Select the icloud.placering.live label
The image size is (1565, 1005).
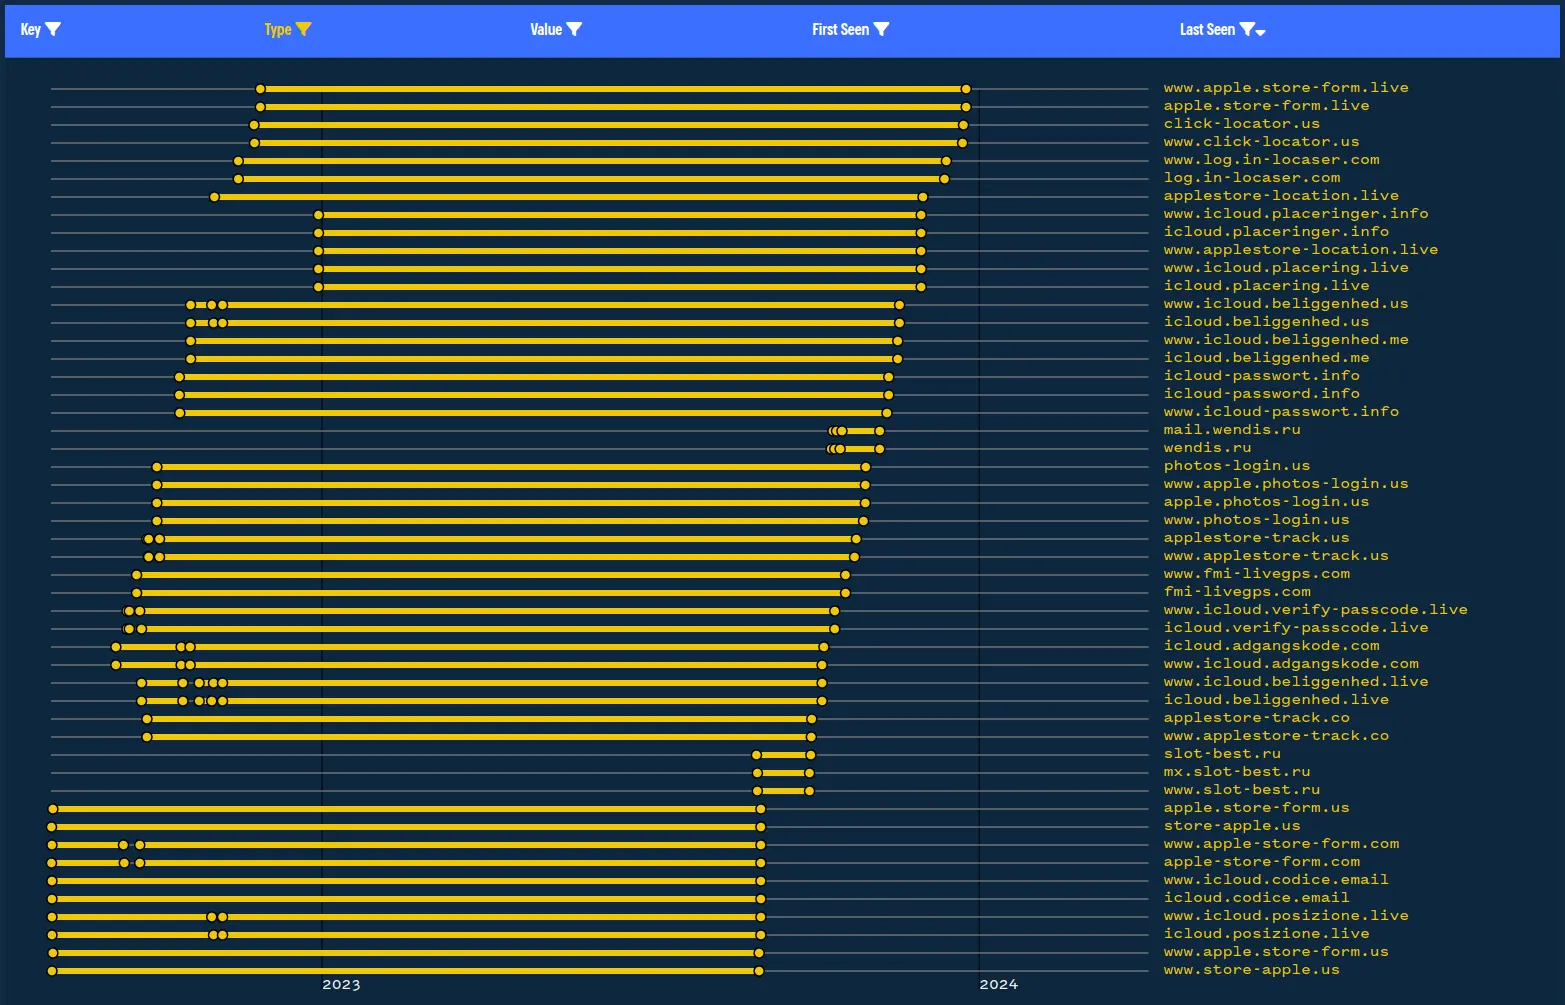click(x=1267, y=286)
